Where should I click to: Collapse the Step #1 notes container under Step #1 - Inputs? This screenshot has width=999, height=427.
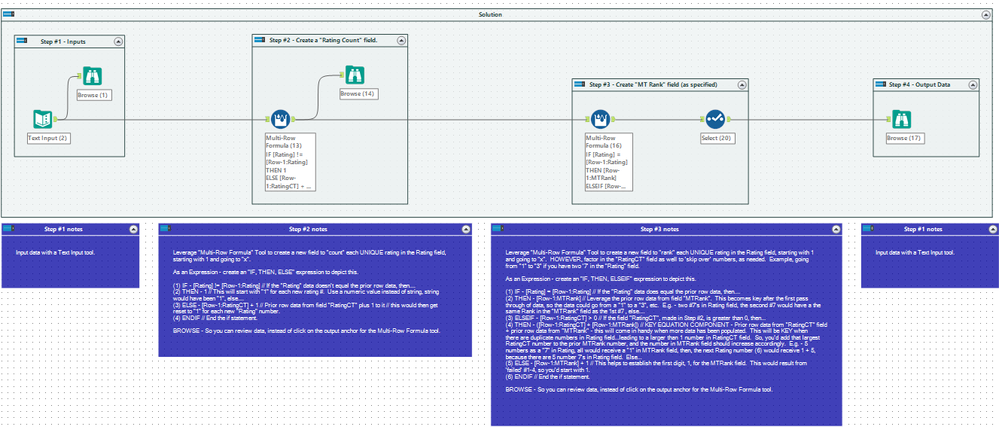[x=133, y=228]
